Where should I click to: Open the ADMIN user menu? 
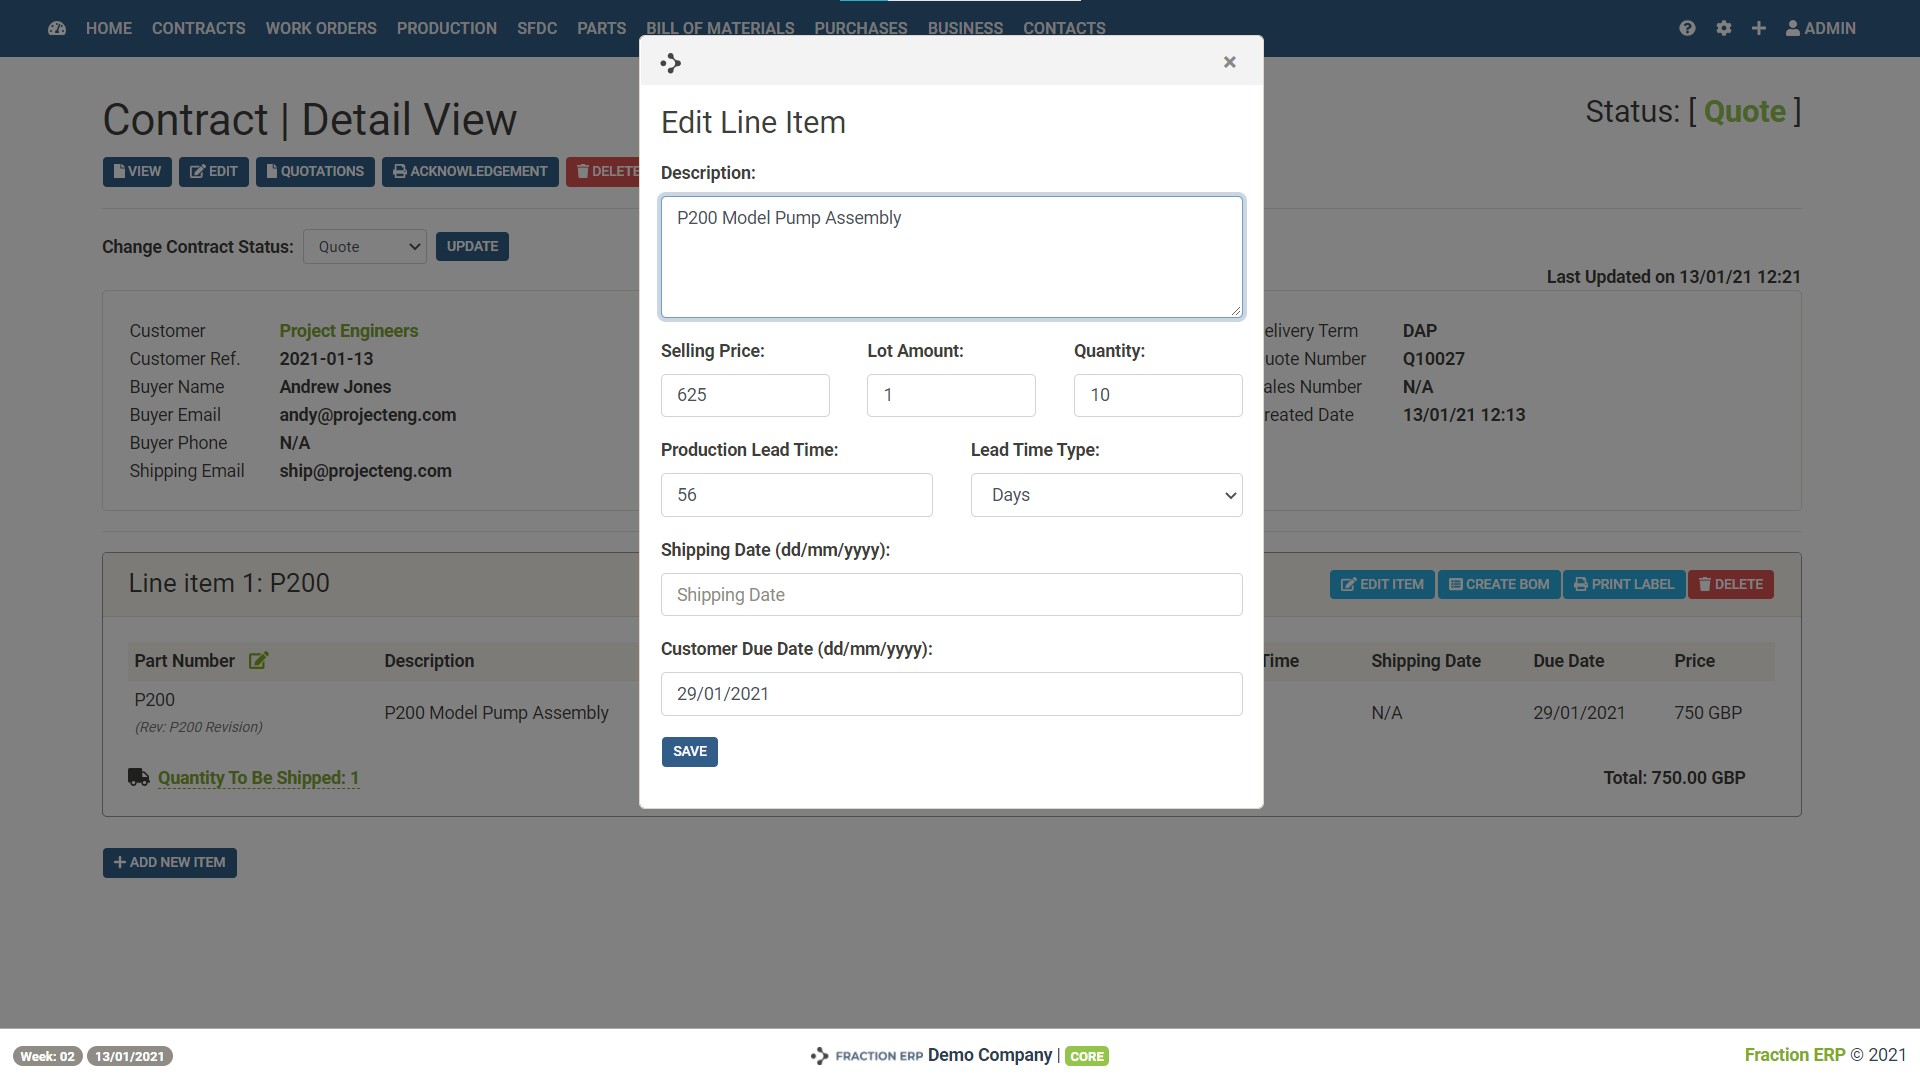click(x=1820, y=28)
